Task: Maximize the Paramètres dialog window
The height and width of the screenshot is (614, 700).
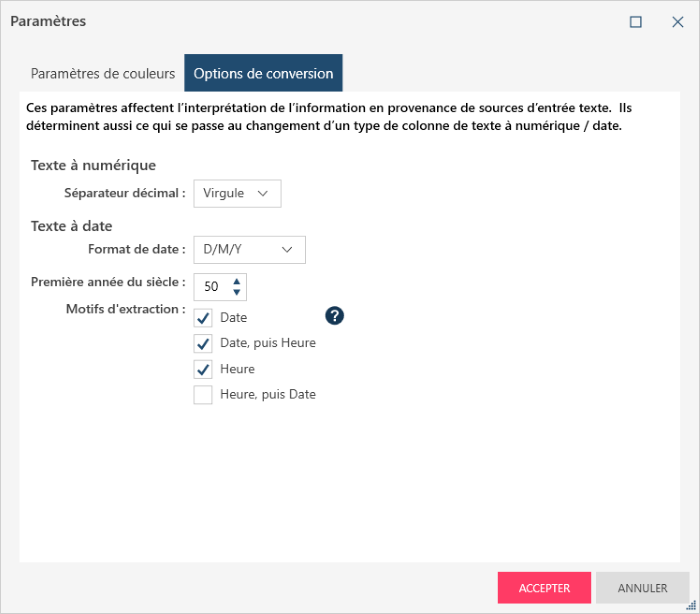Action: click(x=635, y=22)
